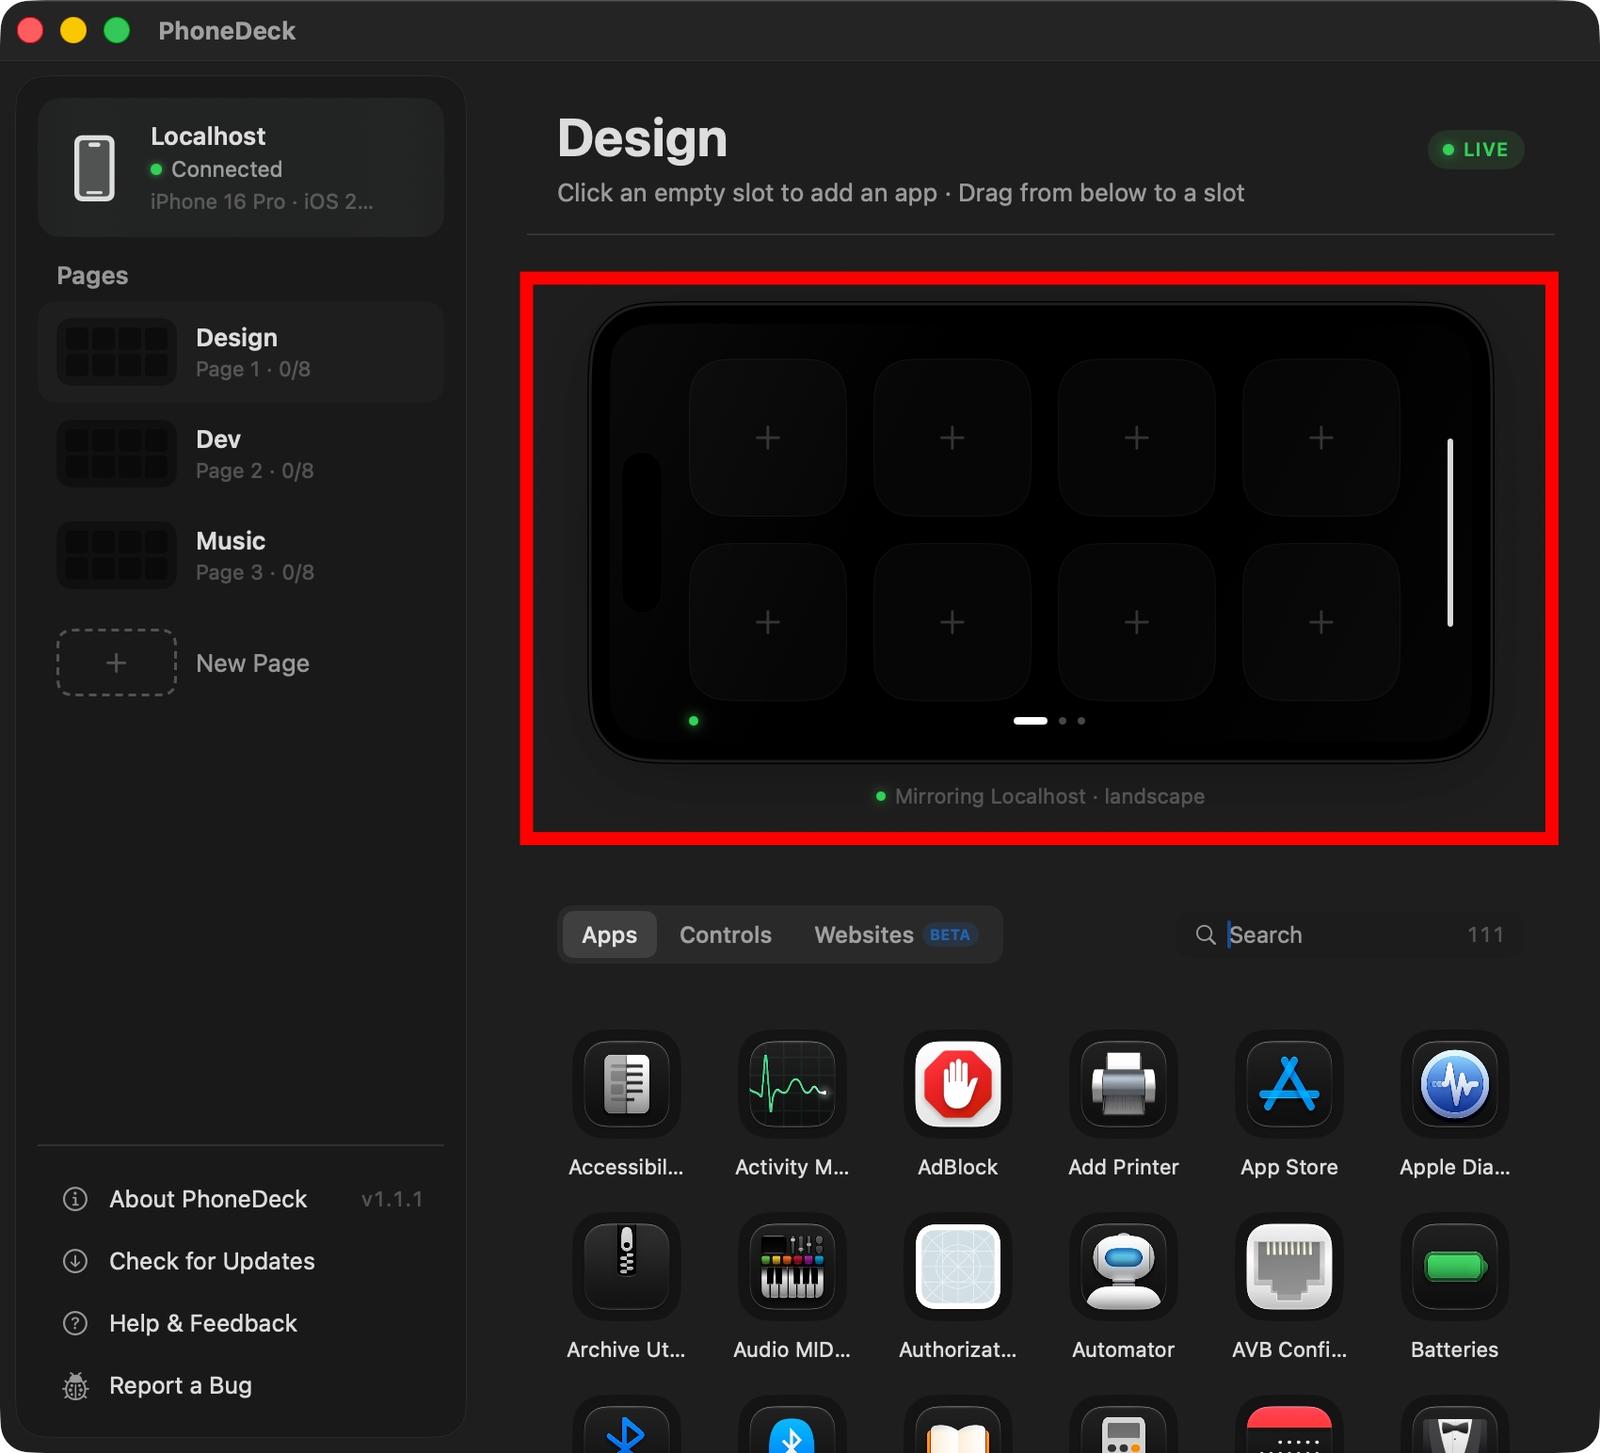Create a page via New Page label
The height and width of the screenshot is (1453, 1600).
[252, 663]
